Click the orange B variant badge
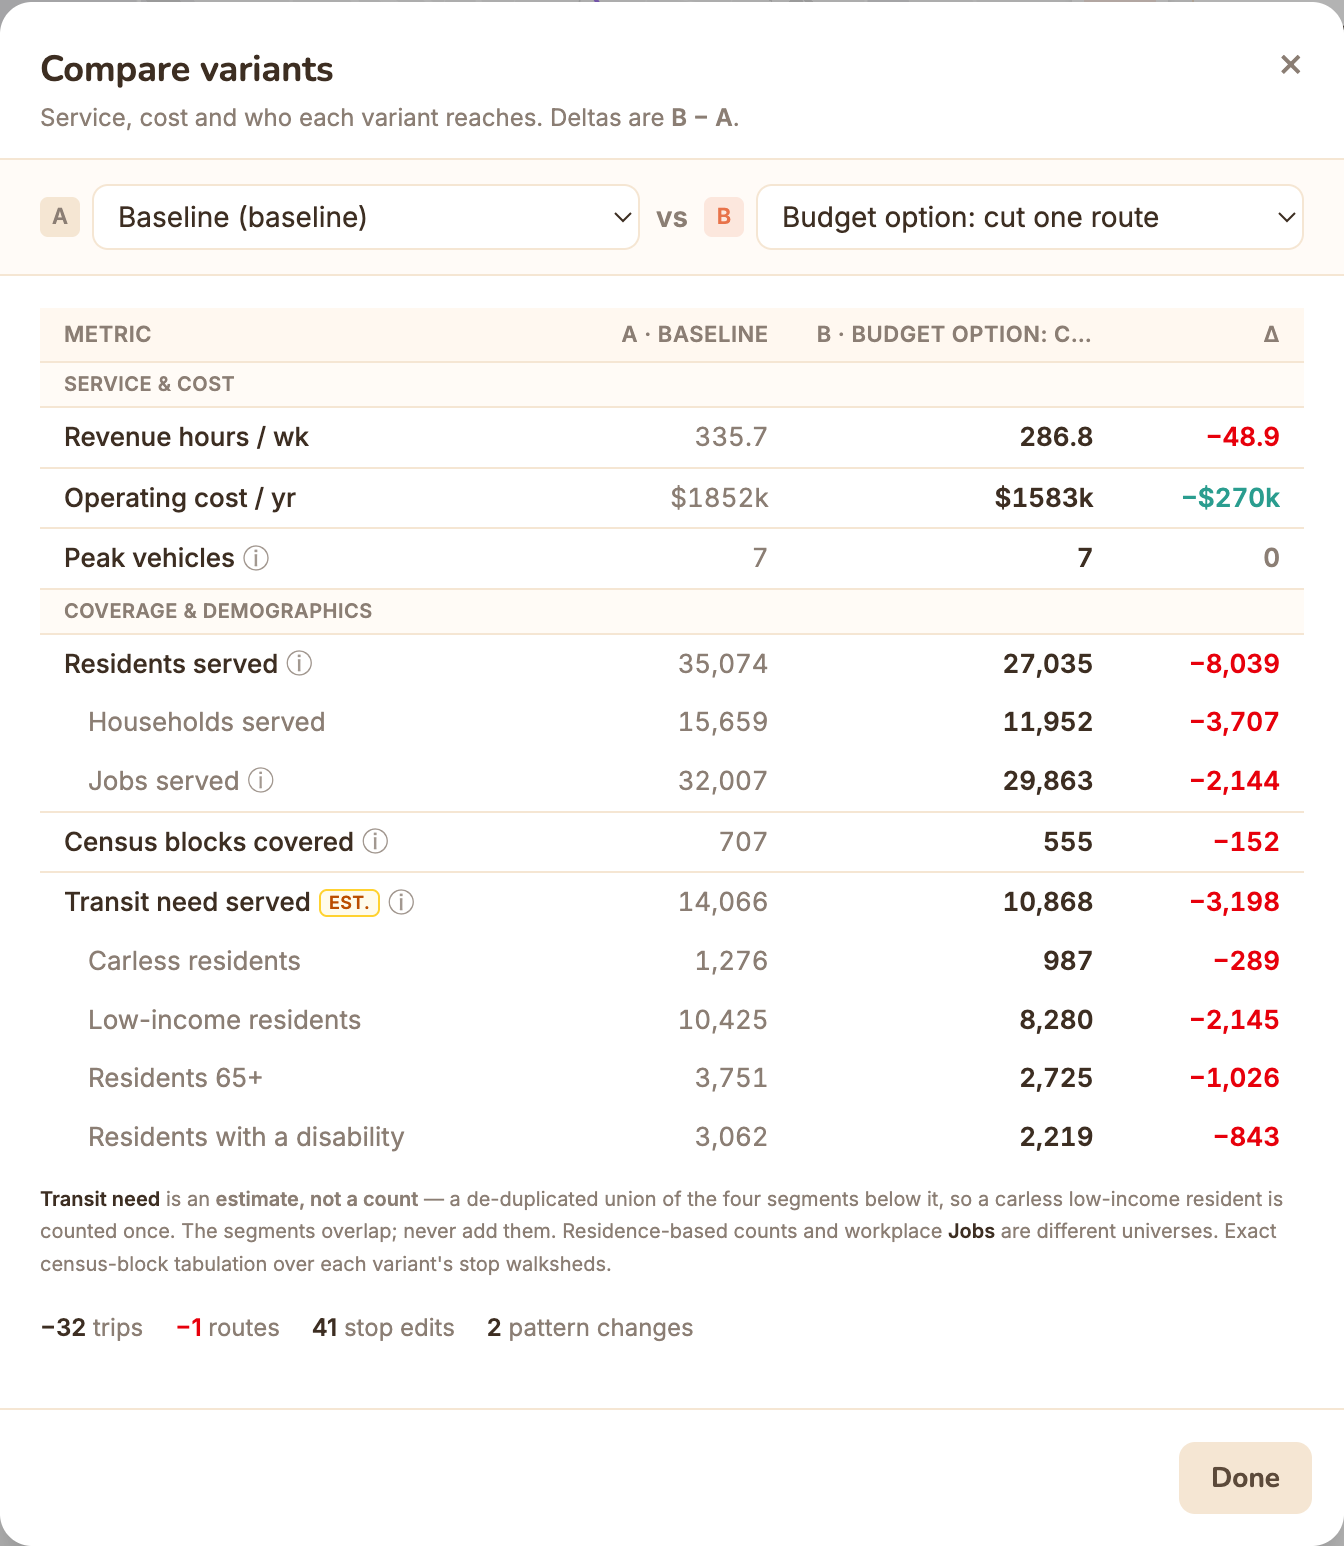 click(724, 217)
